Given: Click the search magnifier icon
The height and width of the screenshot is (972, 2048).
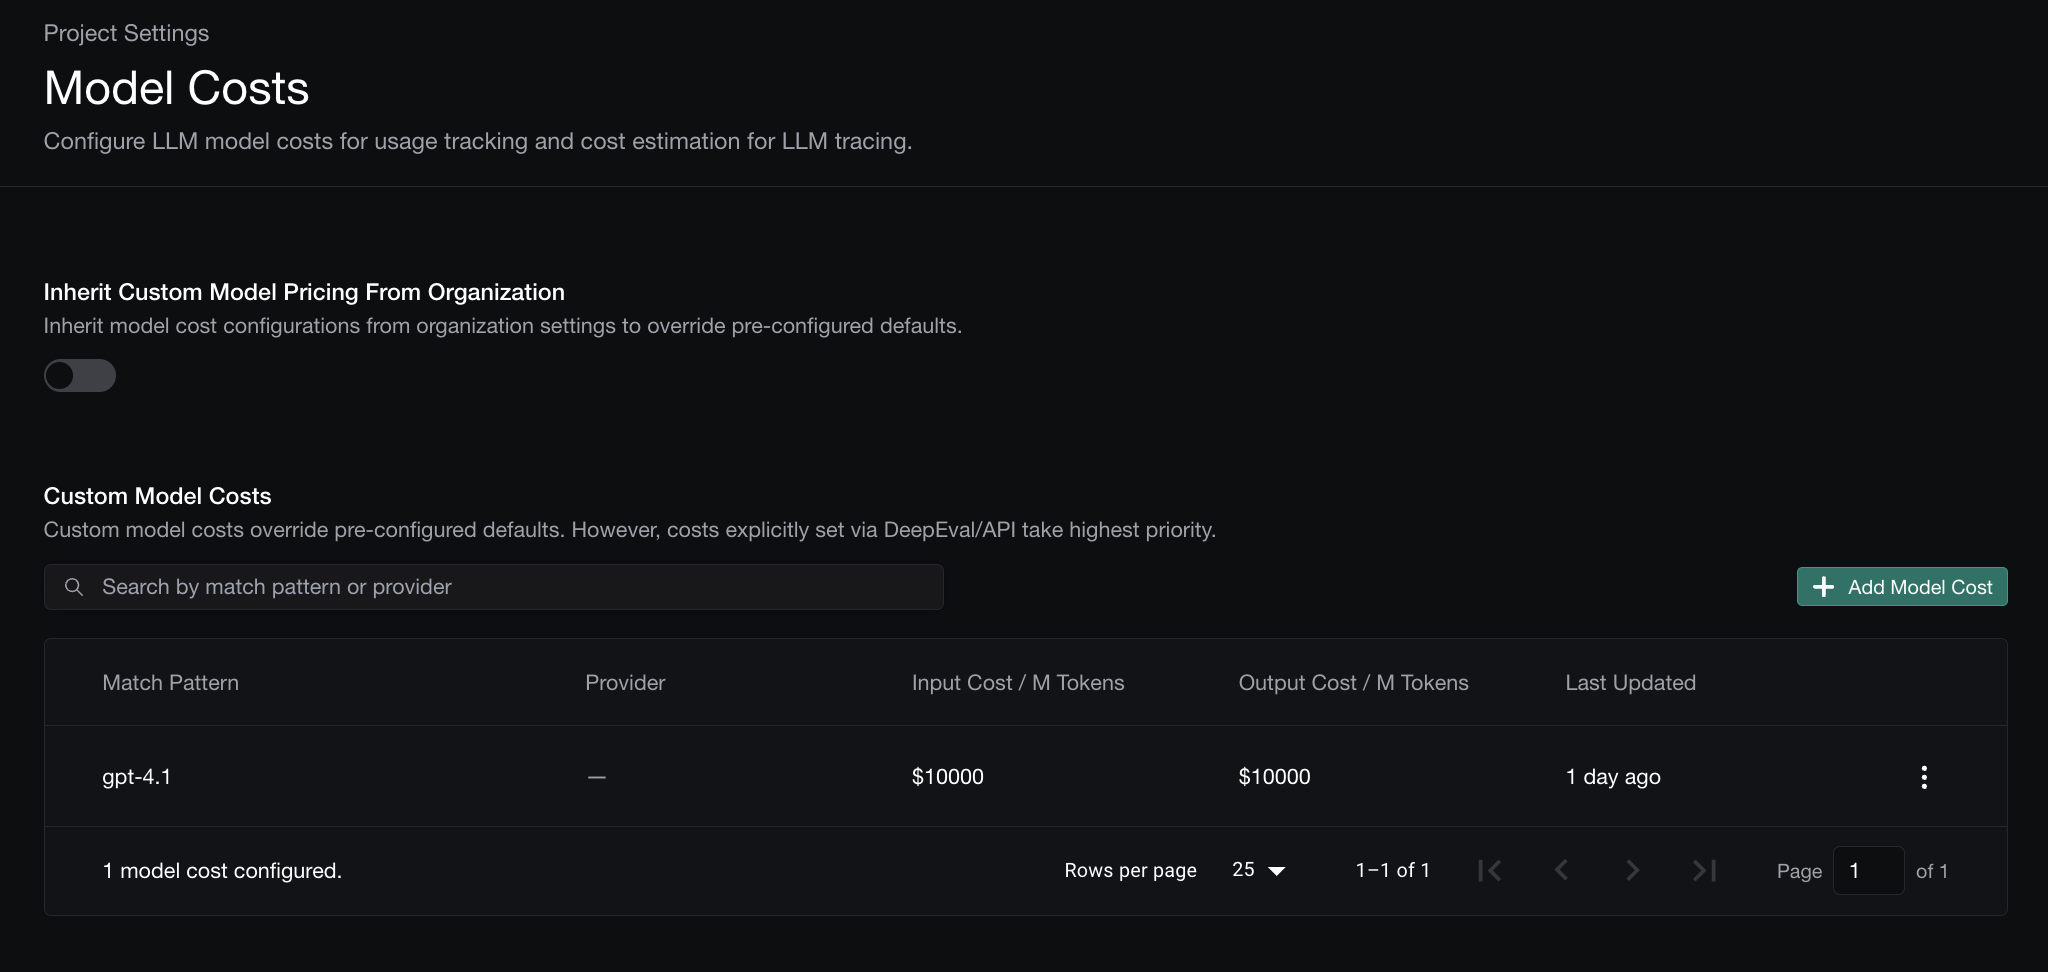Looking at the screenshot, I should pos(74,587).
